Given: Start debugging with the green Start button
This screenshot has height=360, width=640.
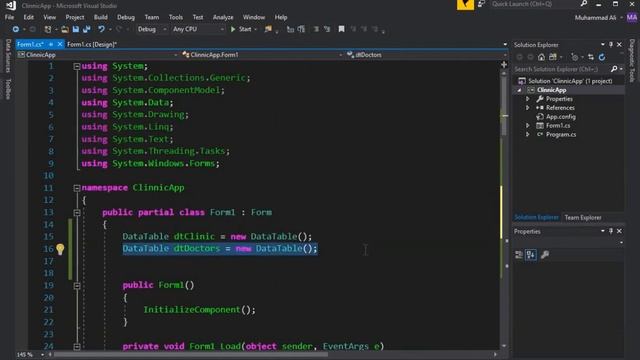Looking at the screenshot, I should click(x=242, y=29).
